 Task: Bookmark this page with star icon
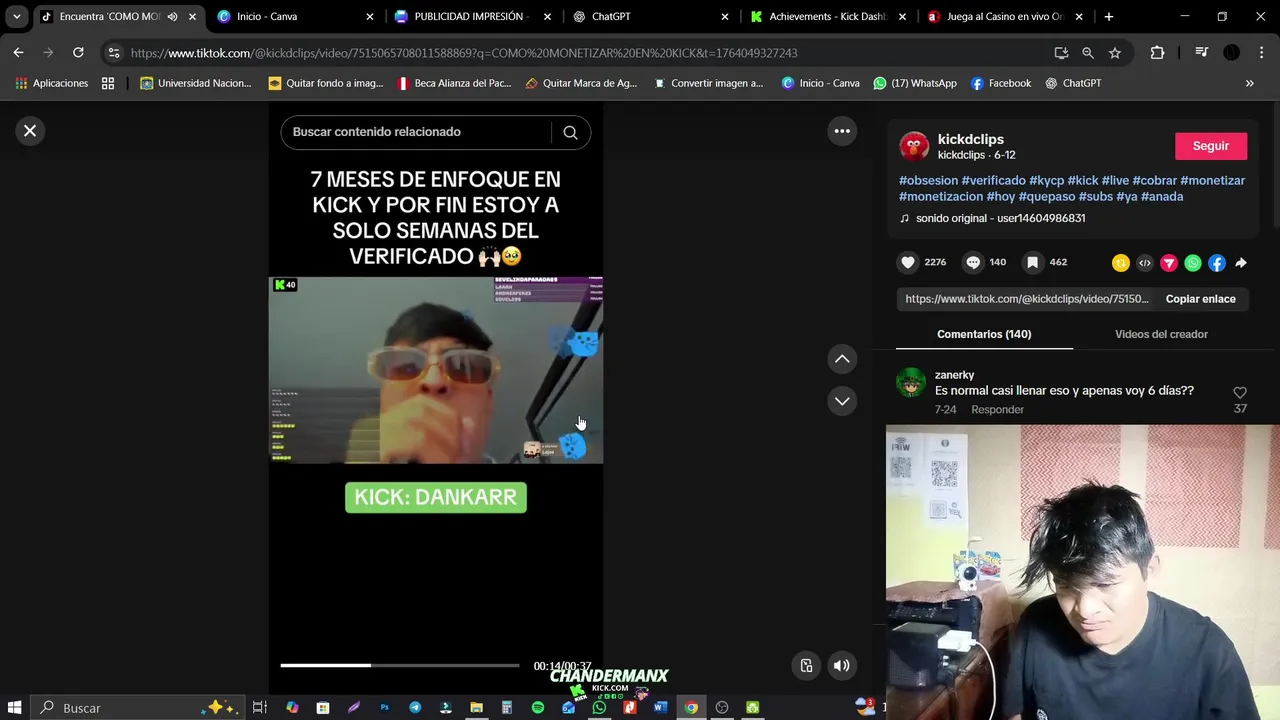(x=1115, y=53)
